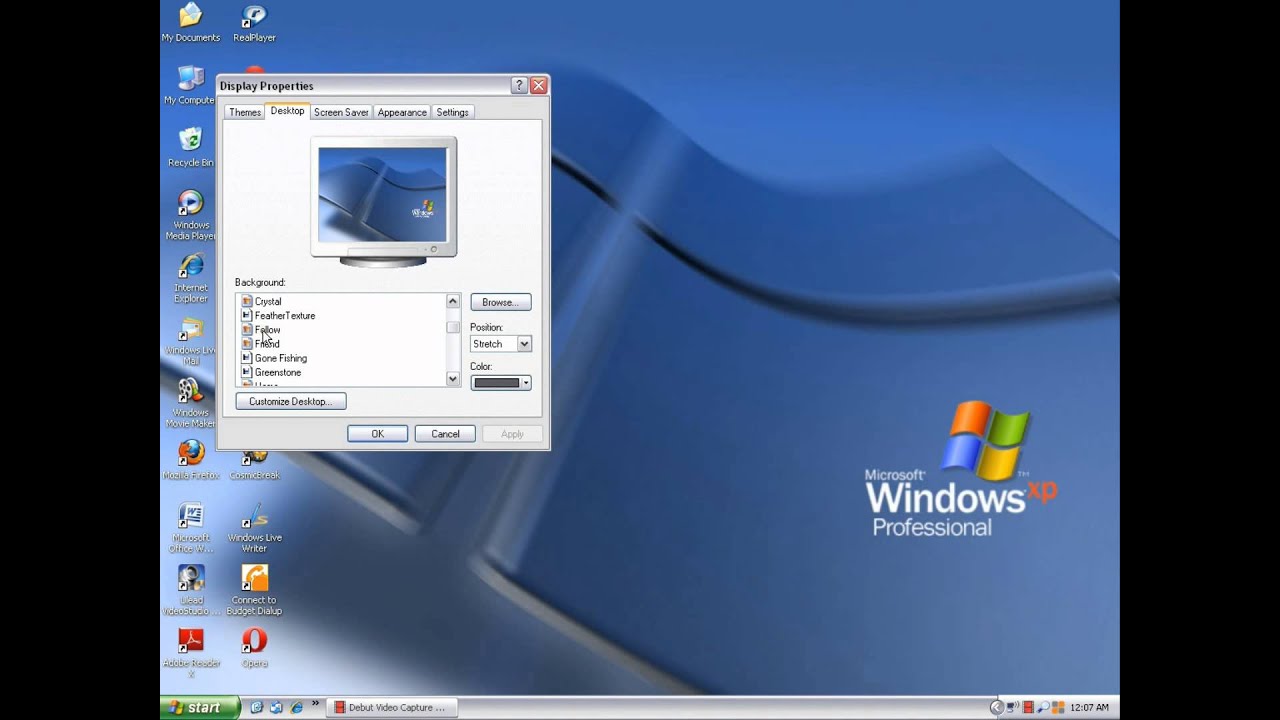Select the FeatherTexture background entry
Screen dimensions: 1280x720
pyautogui.click(x=285, y=316)
